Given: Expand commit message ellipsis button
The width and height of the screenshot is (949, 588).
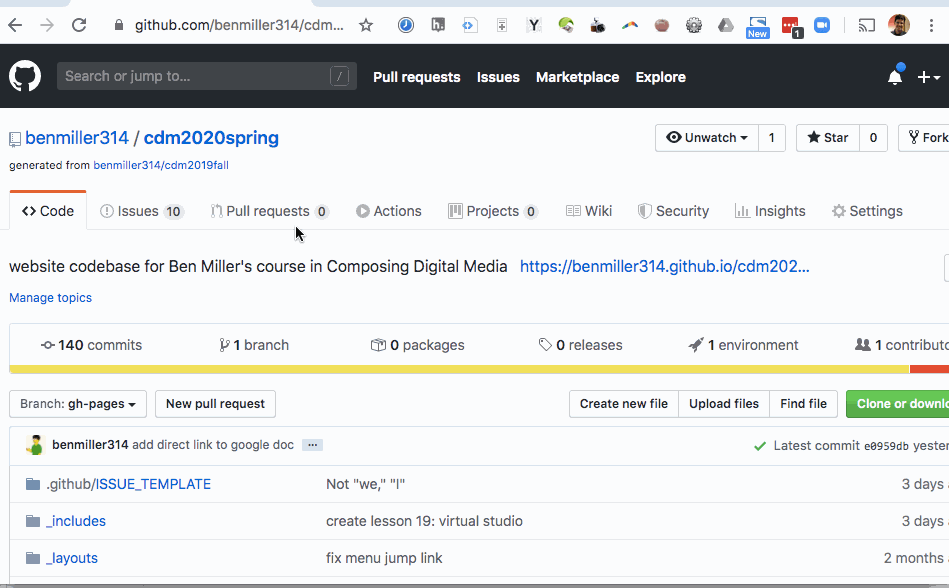Looking at the screenshot, I should [312, 445].
